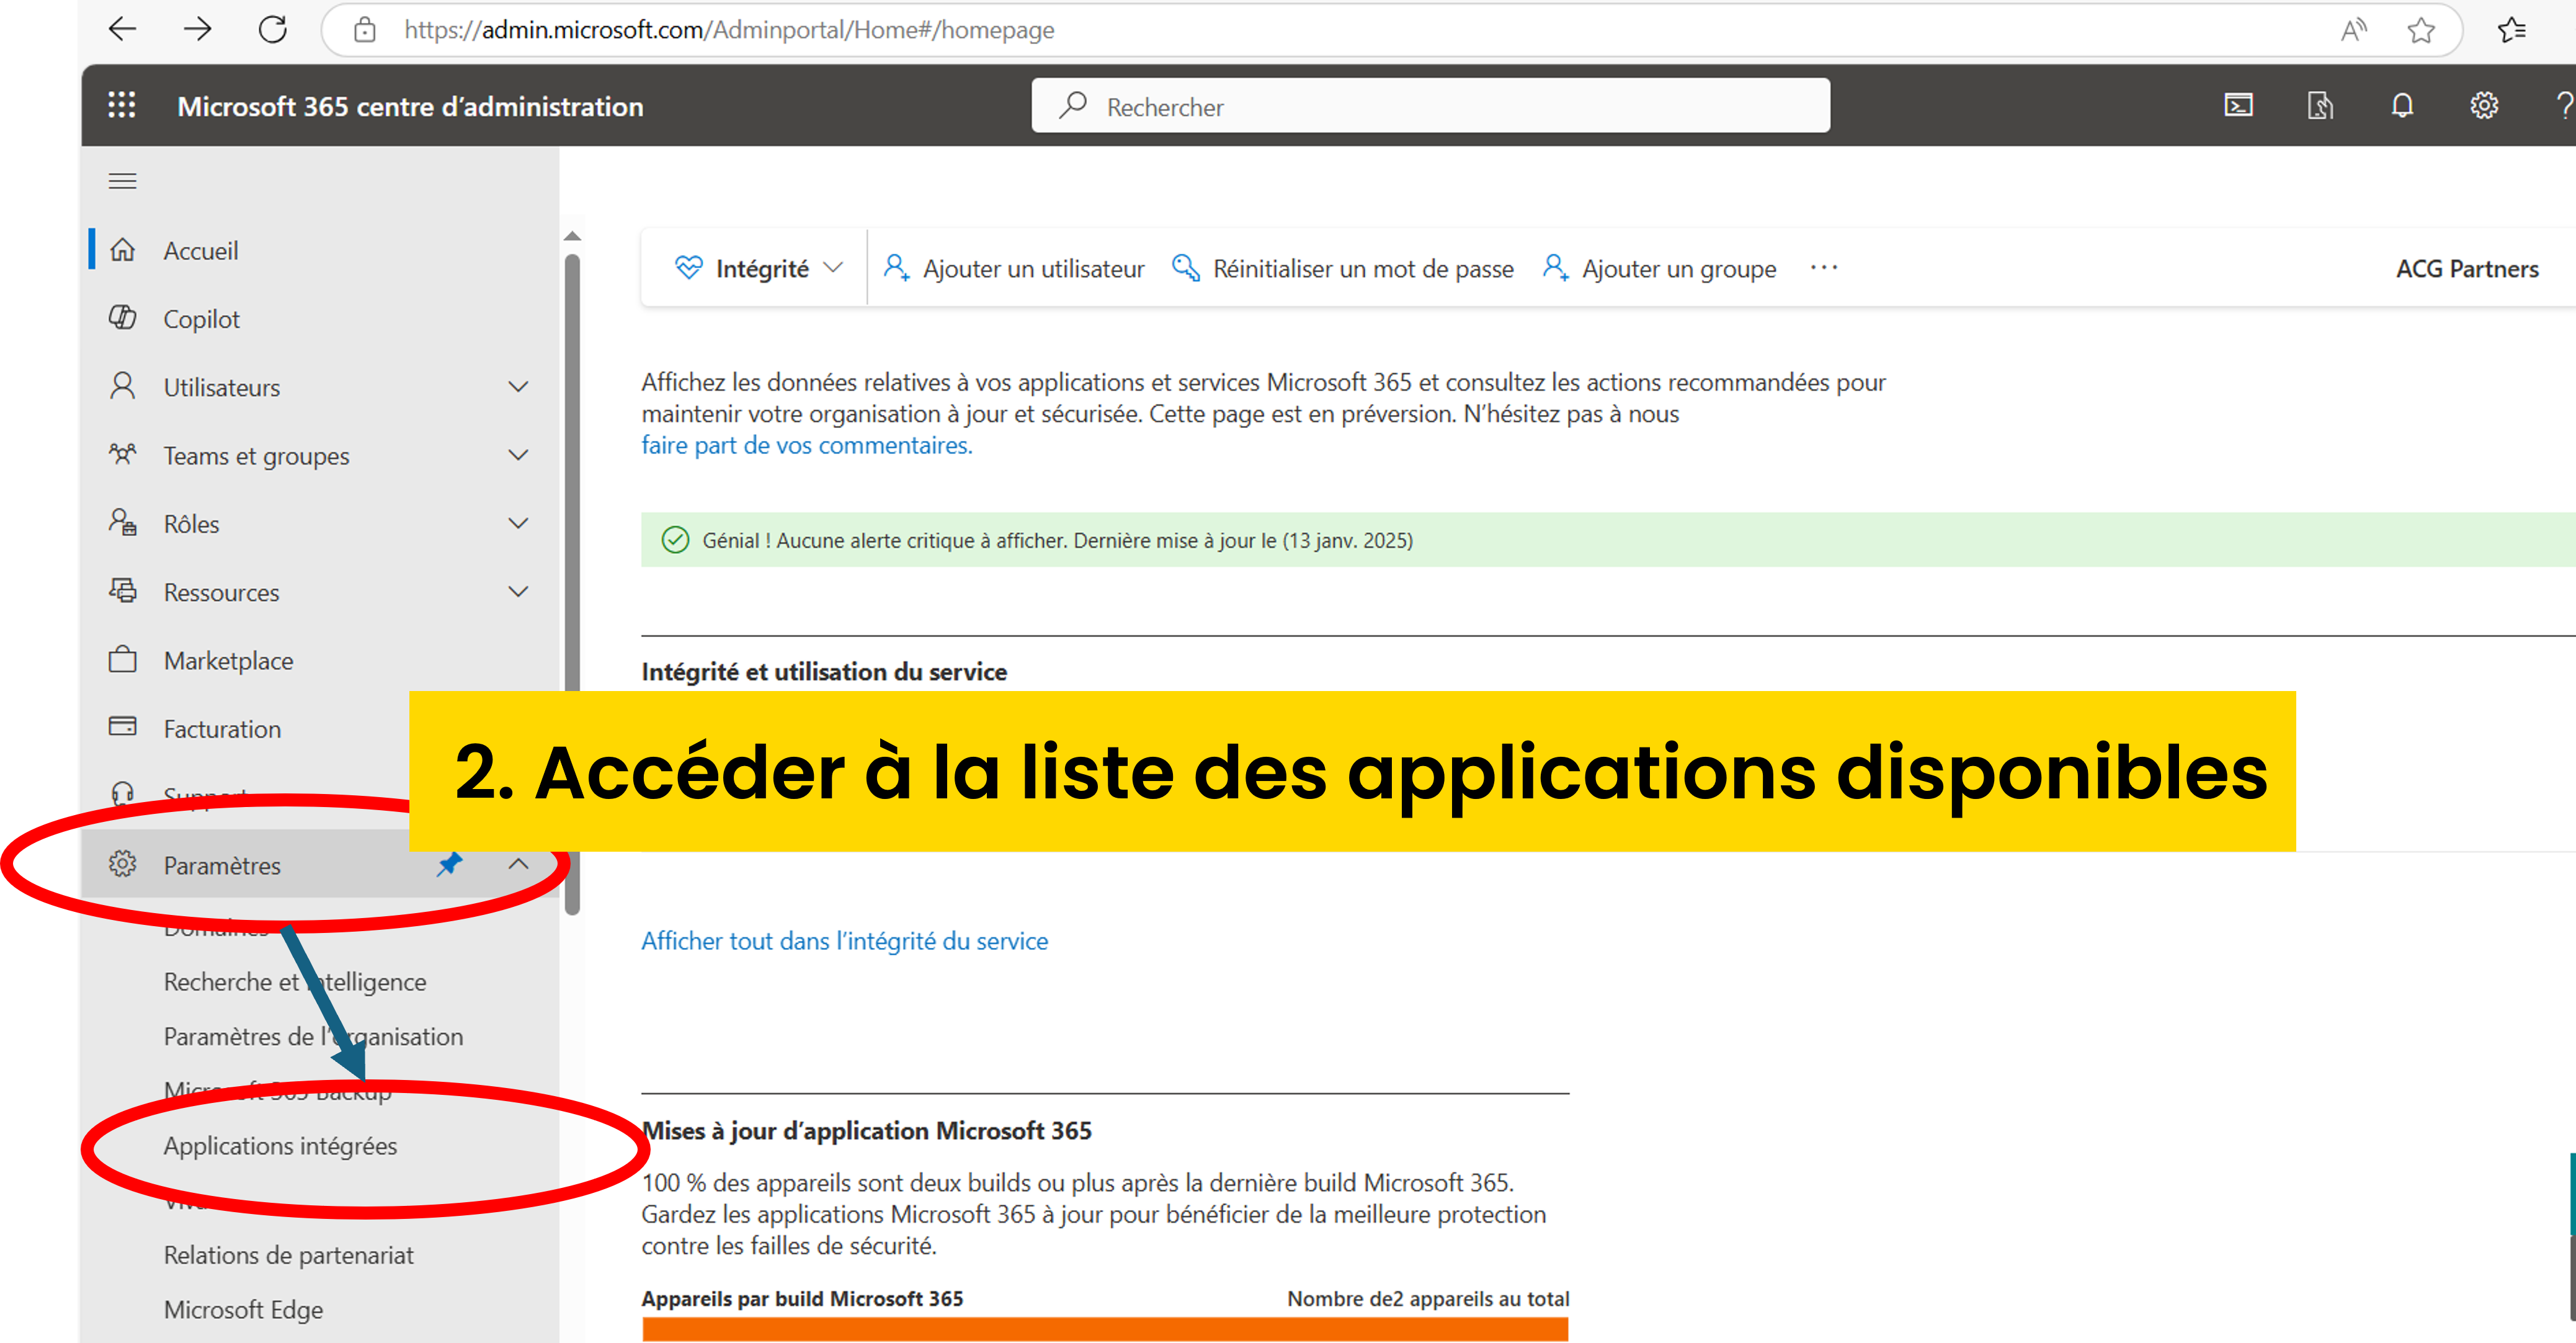Open the header settings gear icon
The height and width of the screenshot is (1343, 2576).
pyautogui.click(x=2484, y=106)
